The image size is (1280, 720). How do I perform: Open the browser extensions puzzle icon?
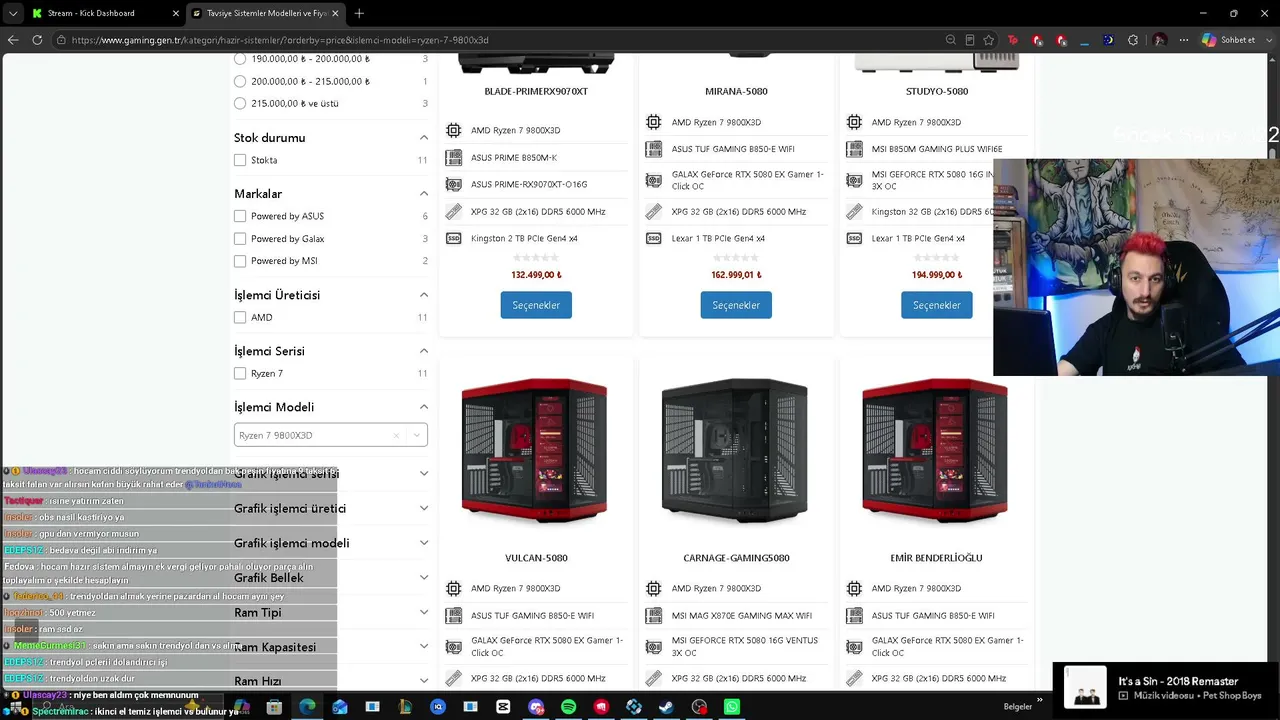click(1133, 40)
